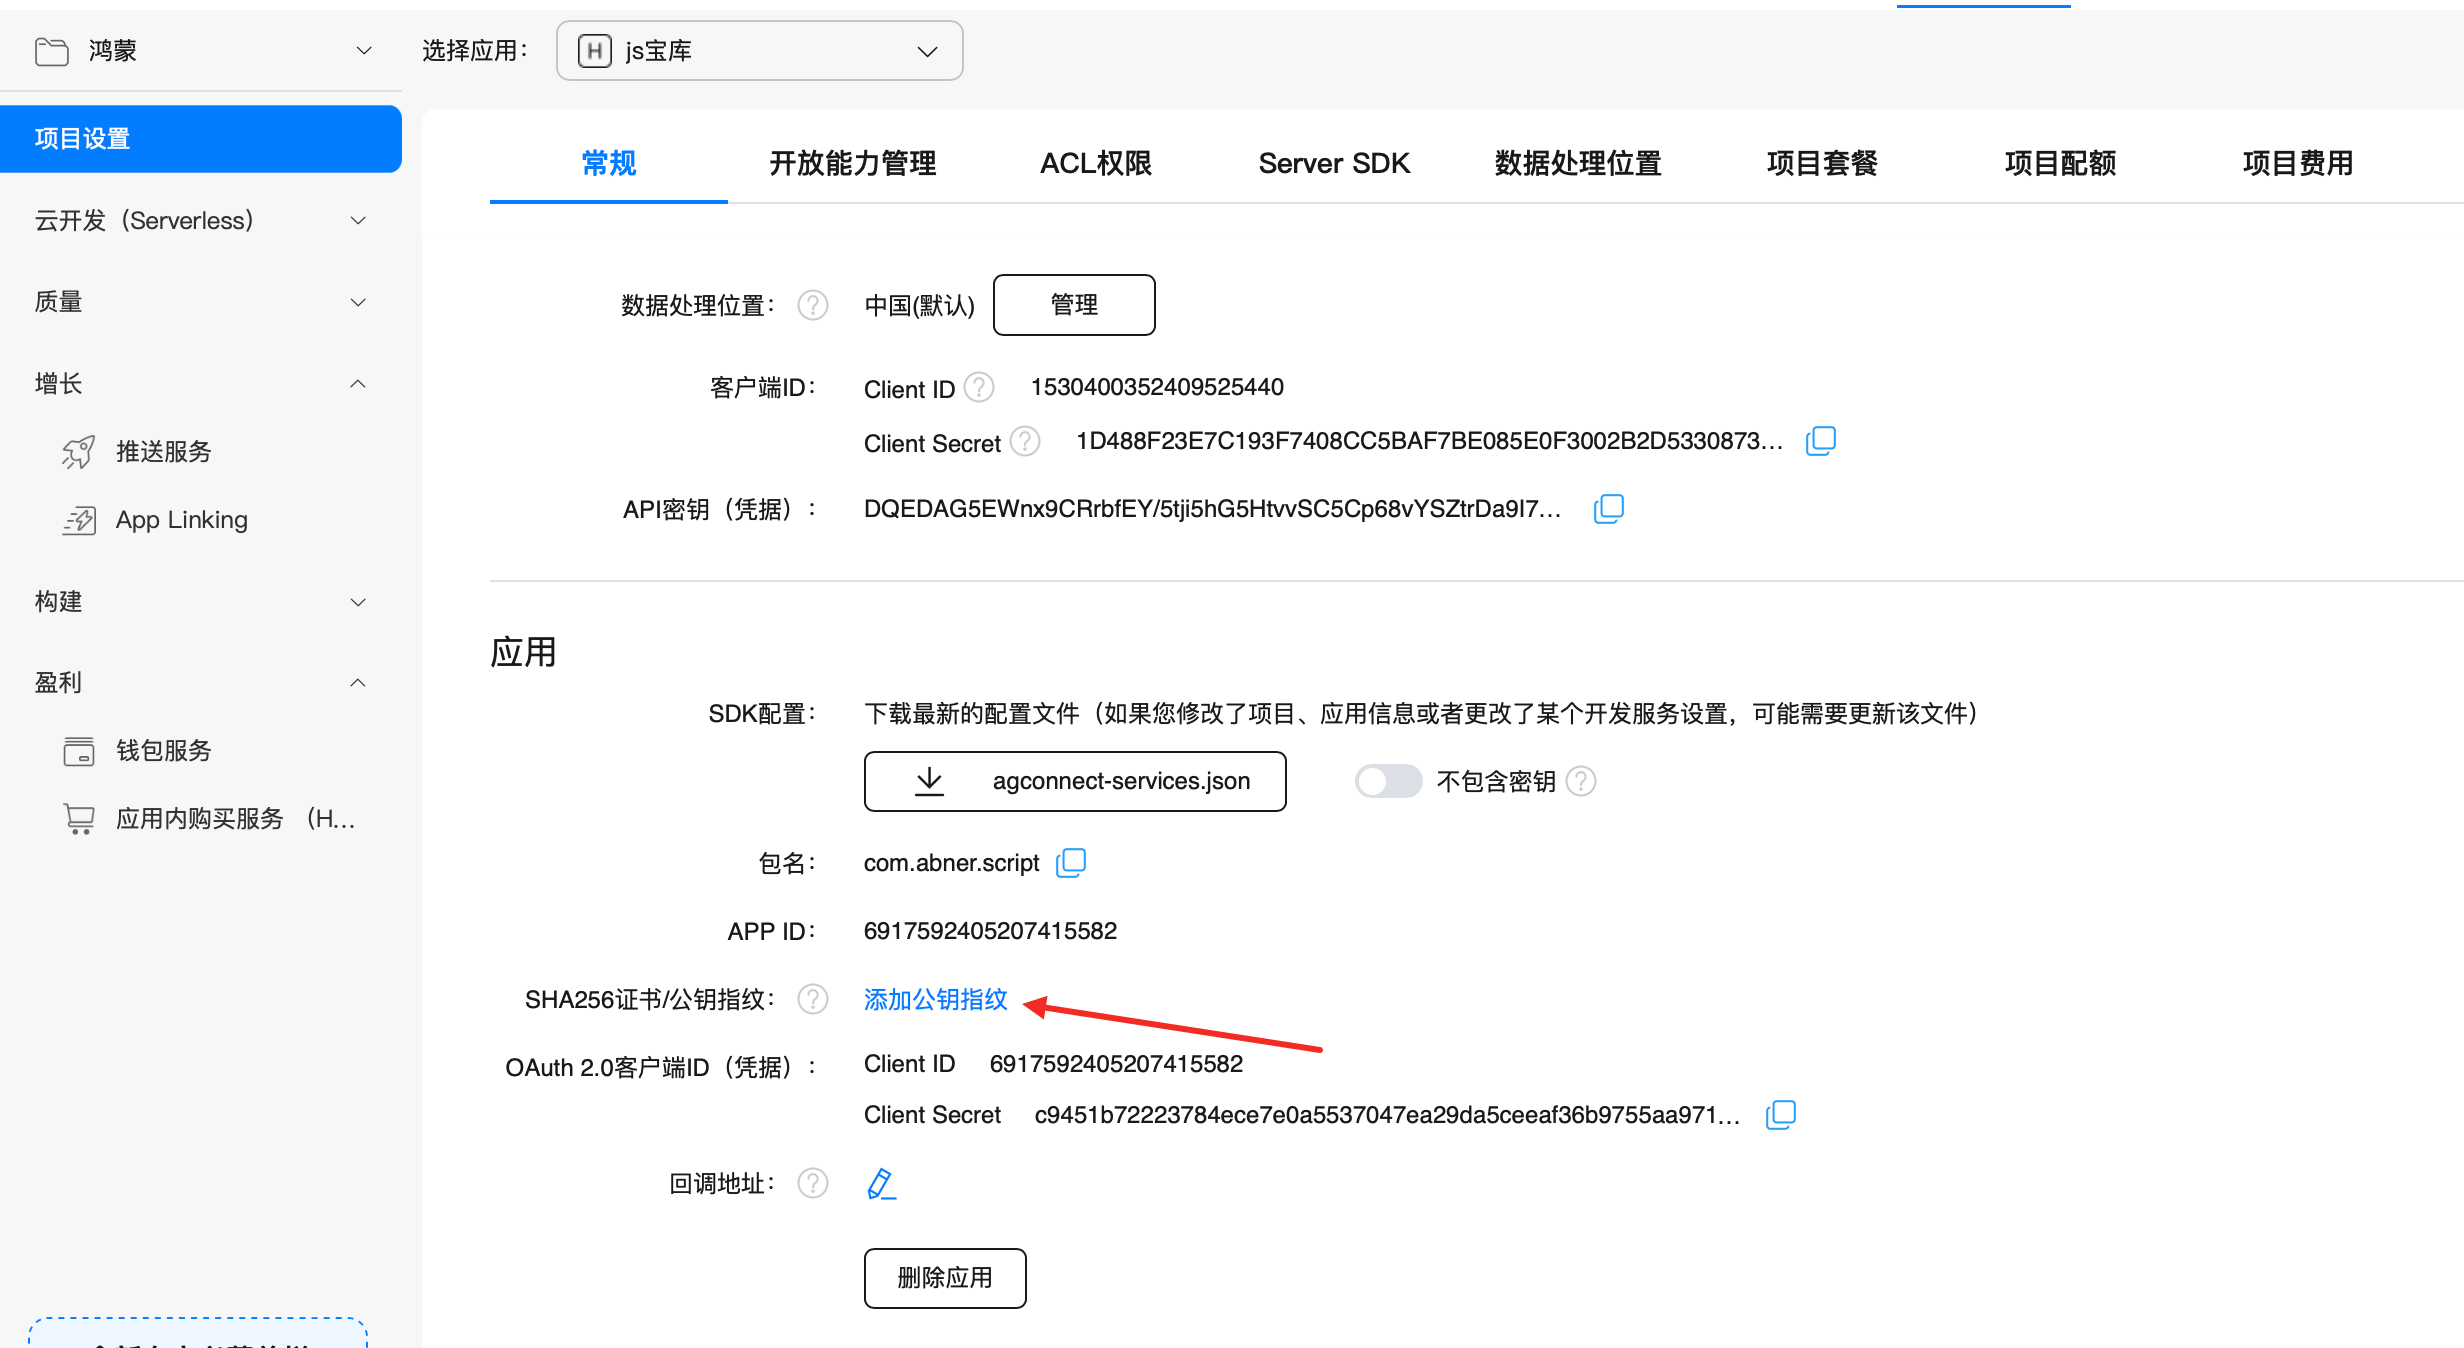Show help for data processing location
Image resolution: width=2464 pixels, height=1348 pixels.
coord(813,305)
